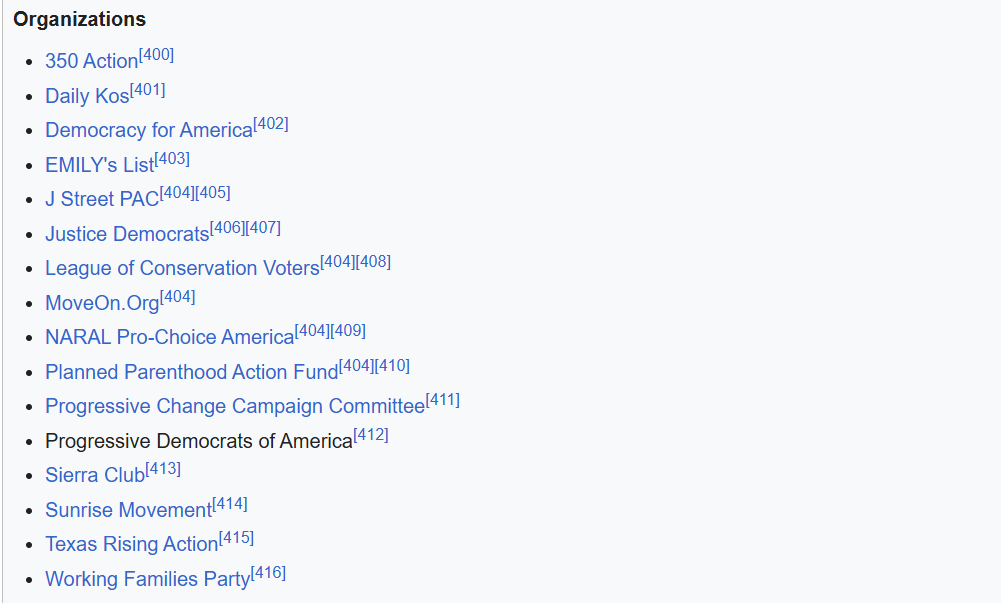This screenshot has width=1001, height=603.
Task: Click citation [404] after NARAL Pro-Choice America
Action: pyautogui.click(x=313, y=331)
